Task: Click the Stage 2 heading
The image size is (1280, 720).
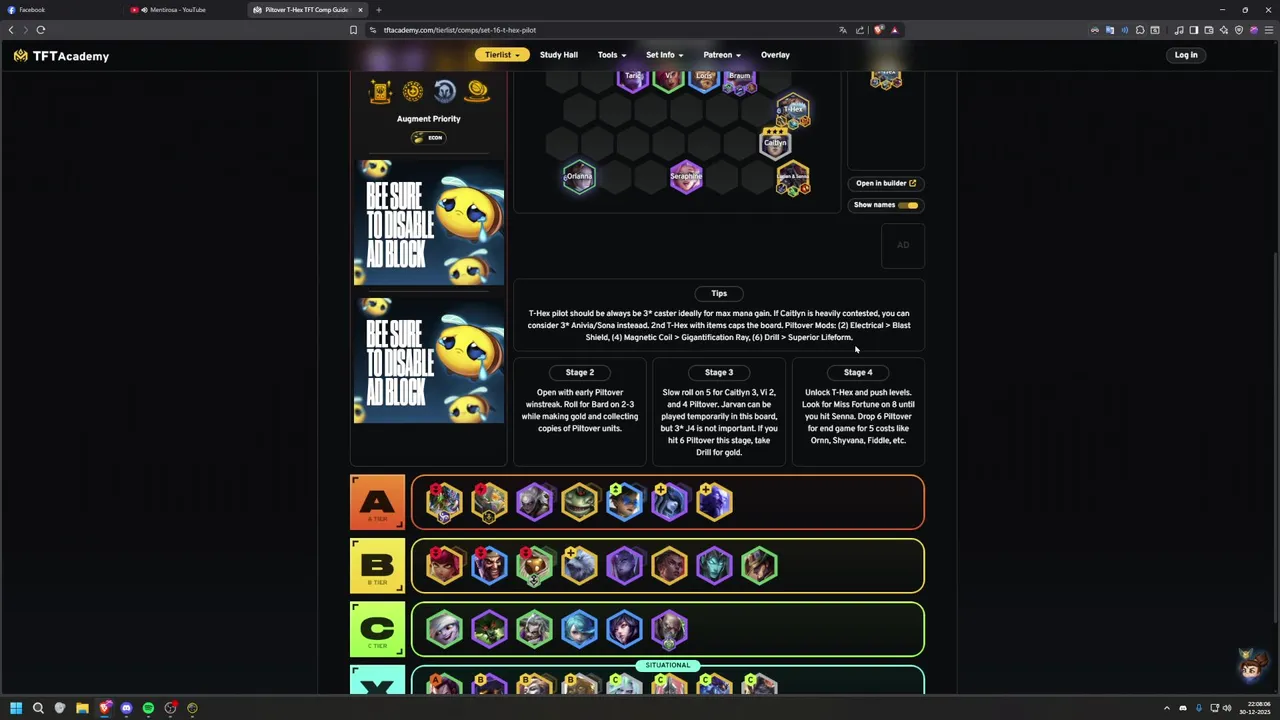Action: [x=580, y=372]
